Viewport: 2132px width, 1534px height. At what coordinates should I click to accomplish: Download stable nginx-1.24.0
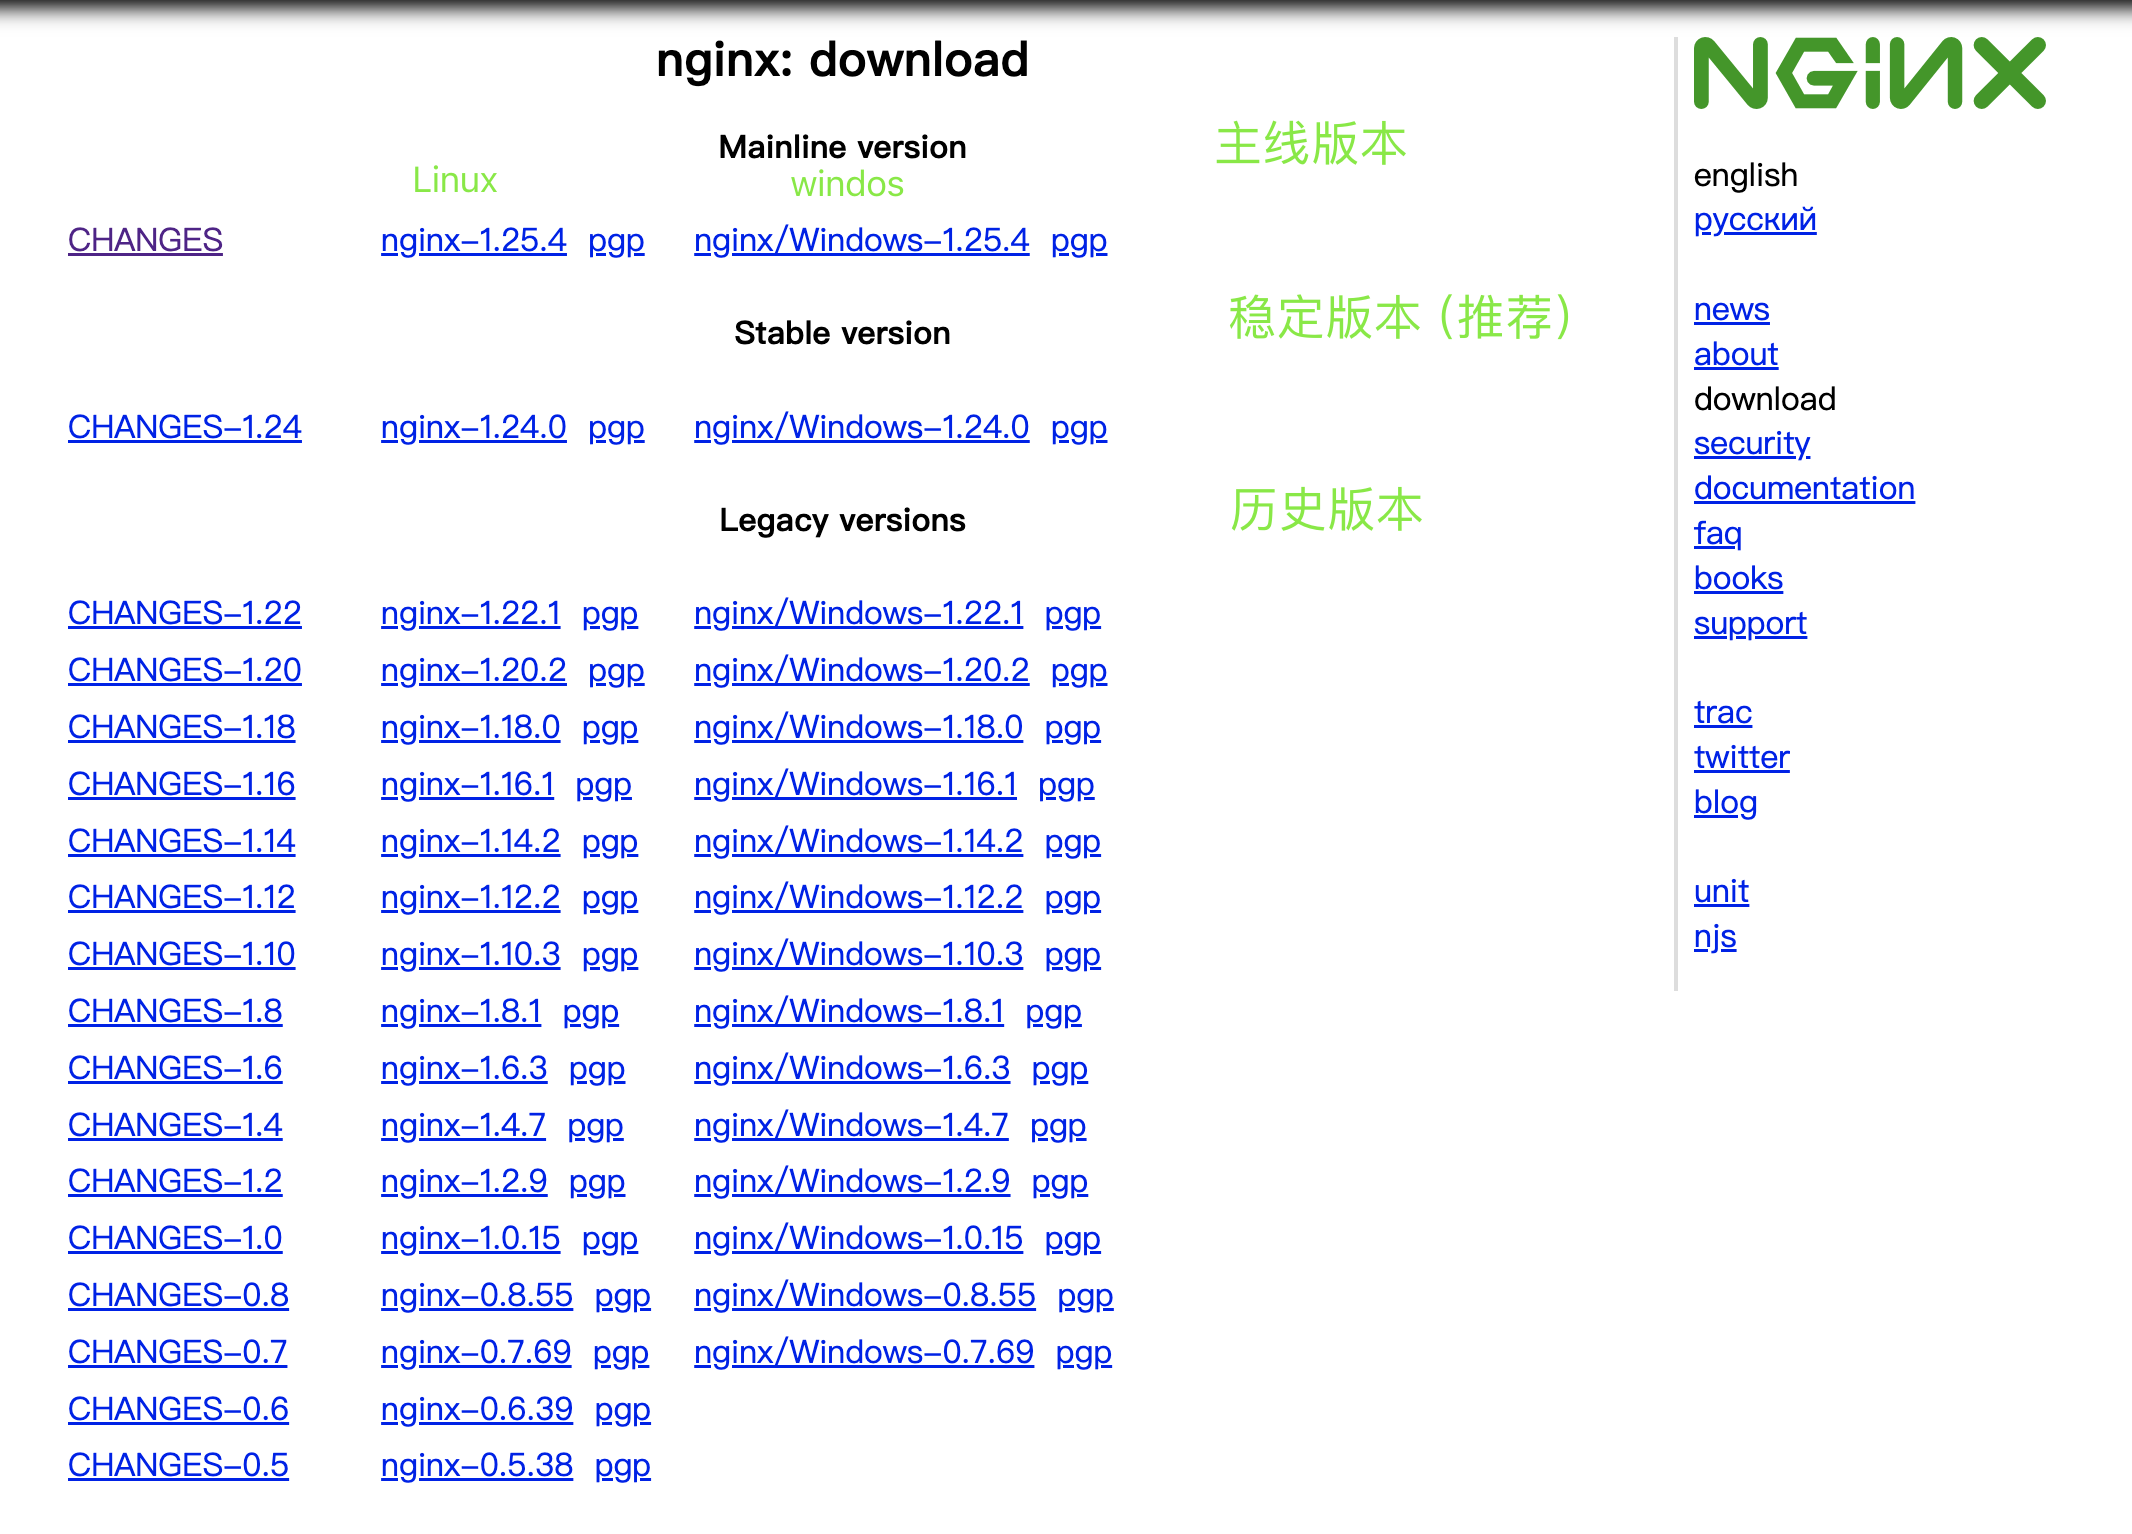[x=473, y=427]
